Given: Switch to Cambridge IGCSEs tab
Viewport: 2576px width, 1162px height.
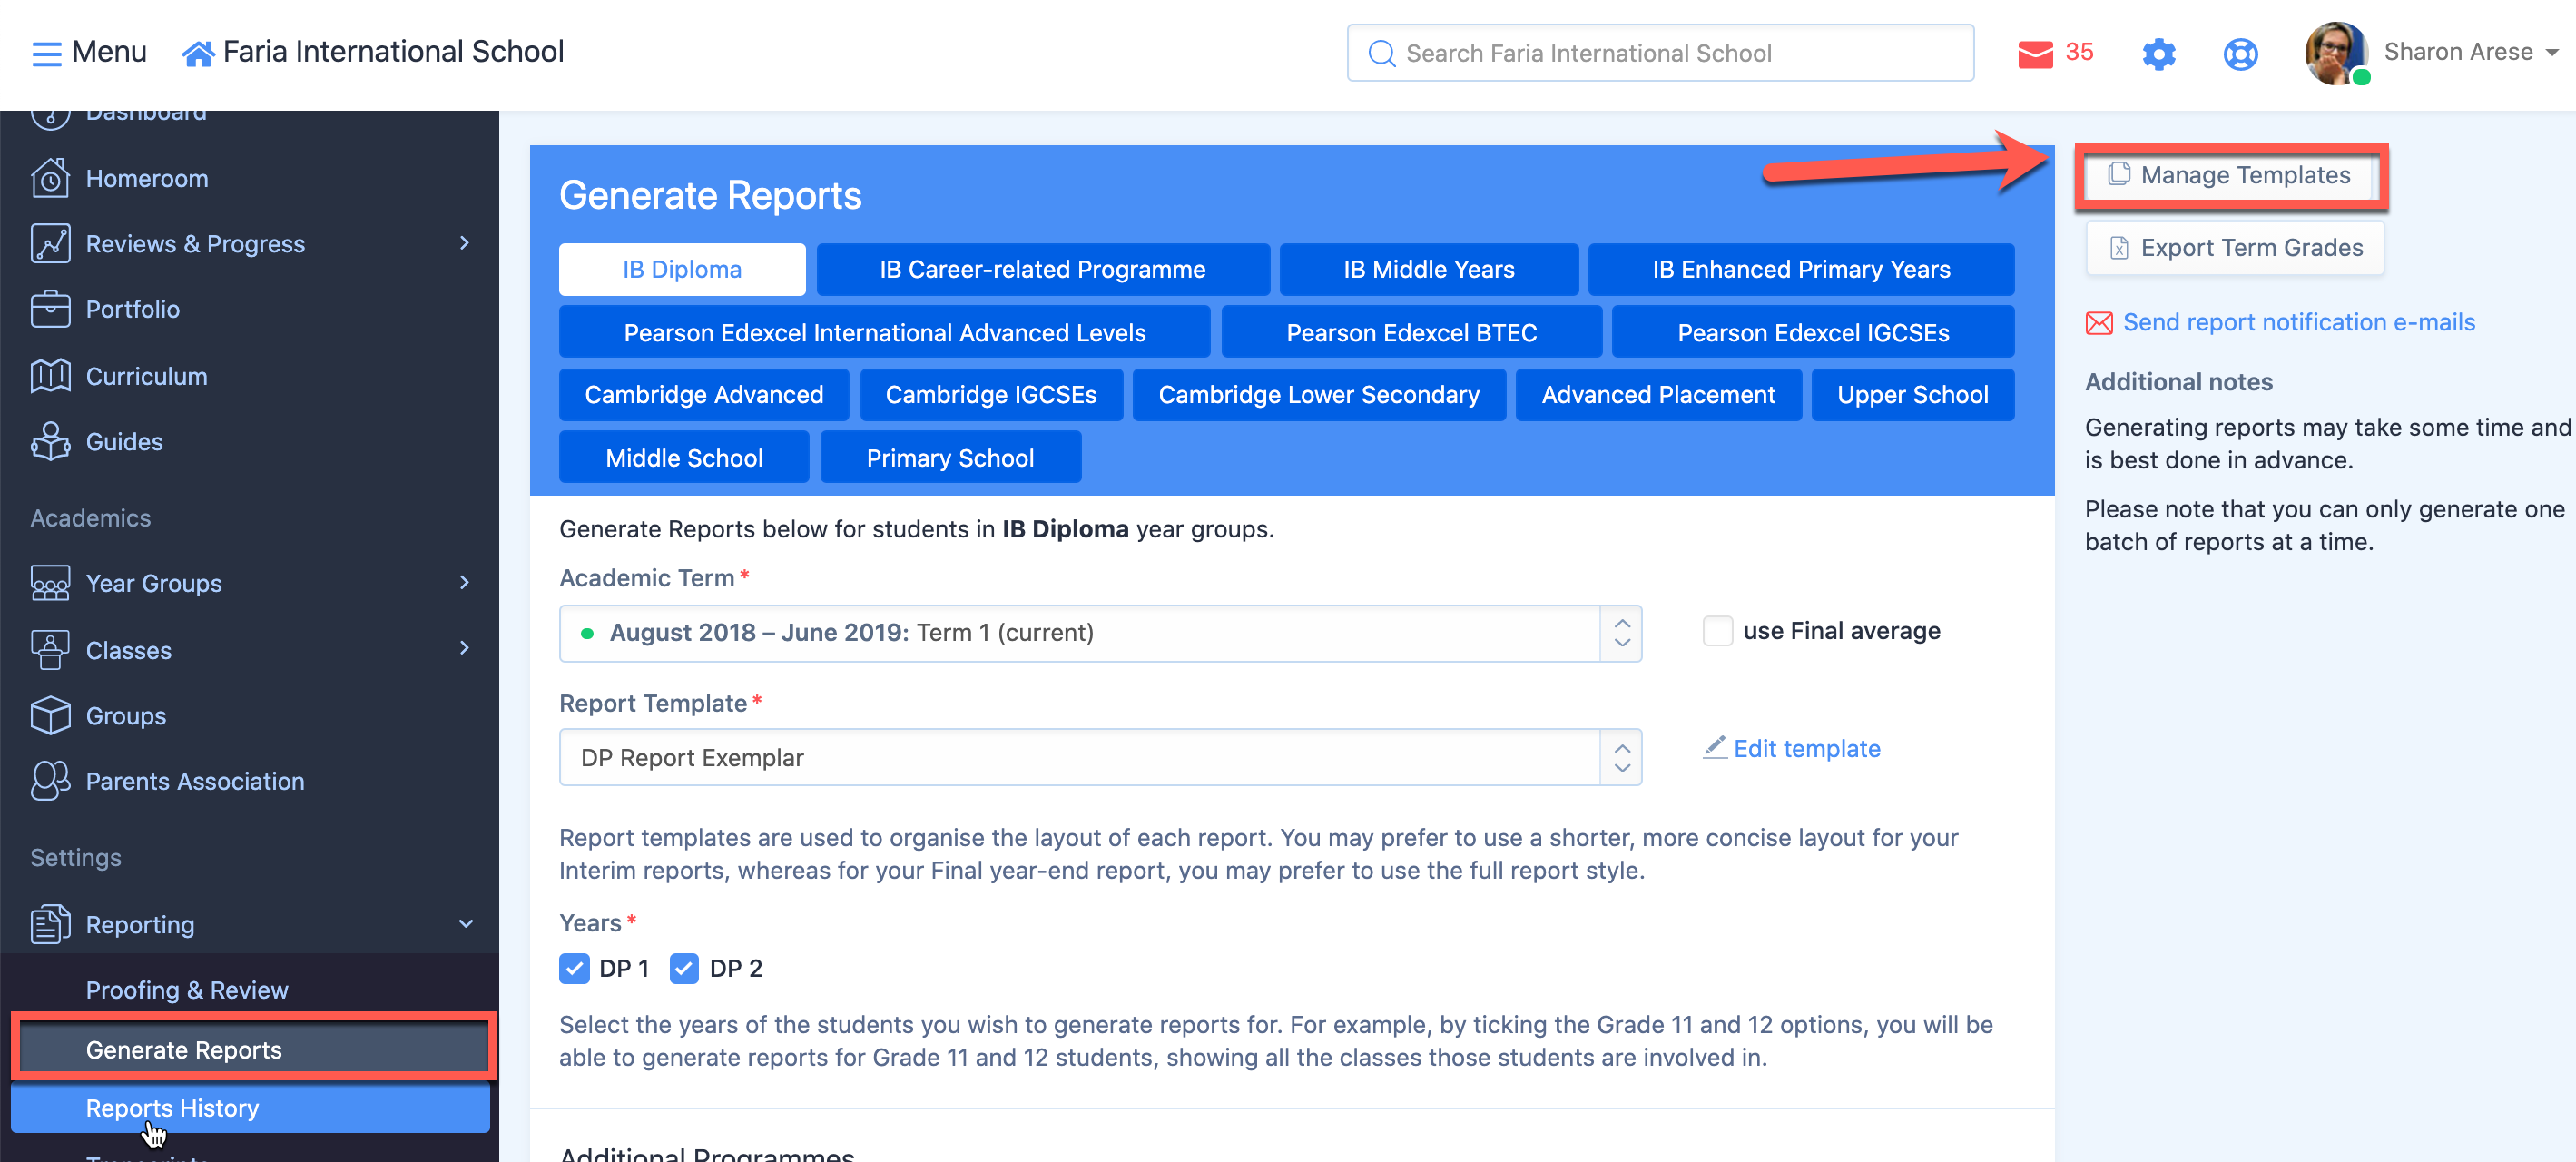Looking at the screenshot, I should pos(990,394).
